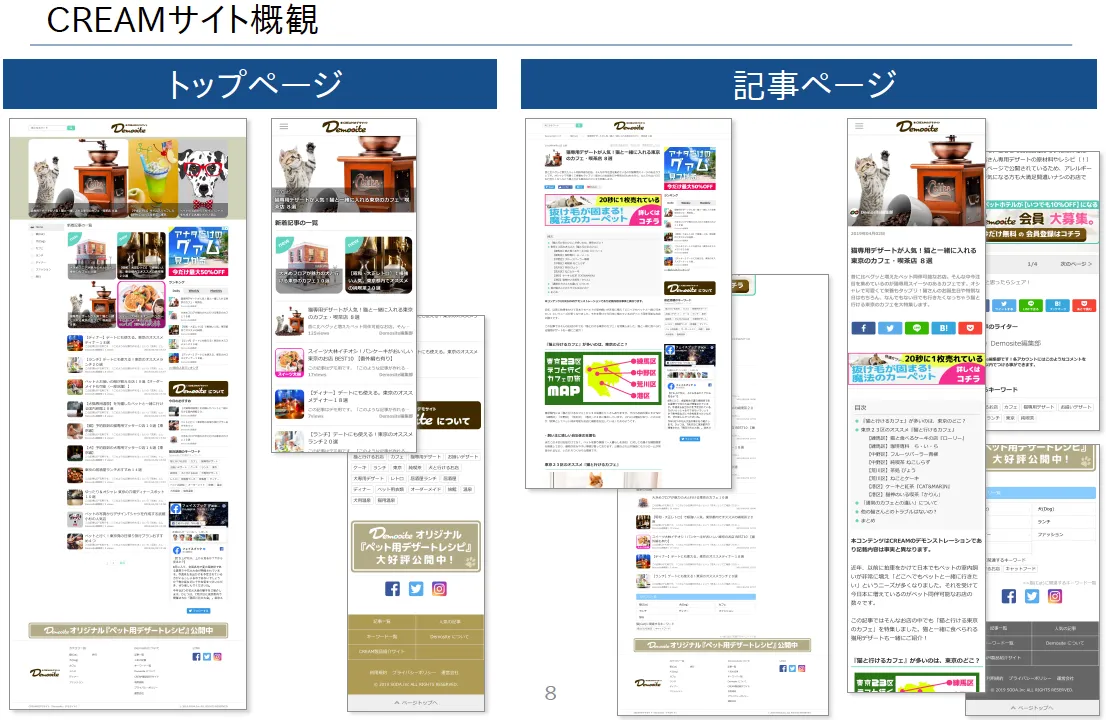This screenshot has height=720, width=1106.
Task: Share via Twitter button below mobile article intro
Action: [890, 328]
